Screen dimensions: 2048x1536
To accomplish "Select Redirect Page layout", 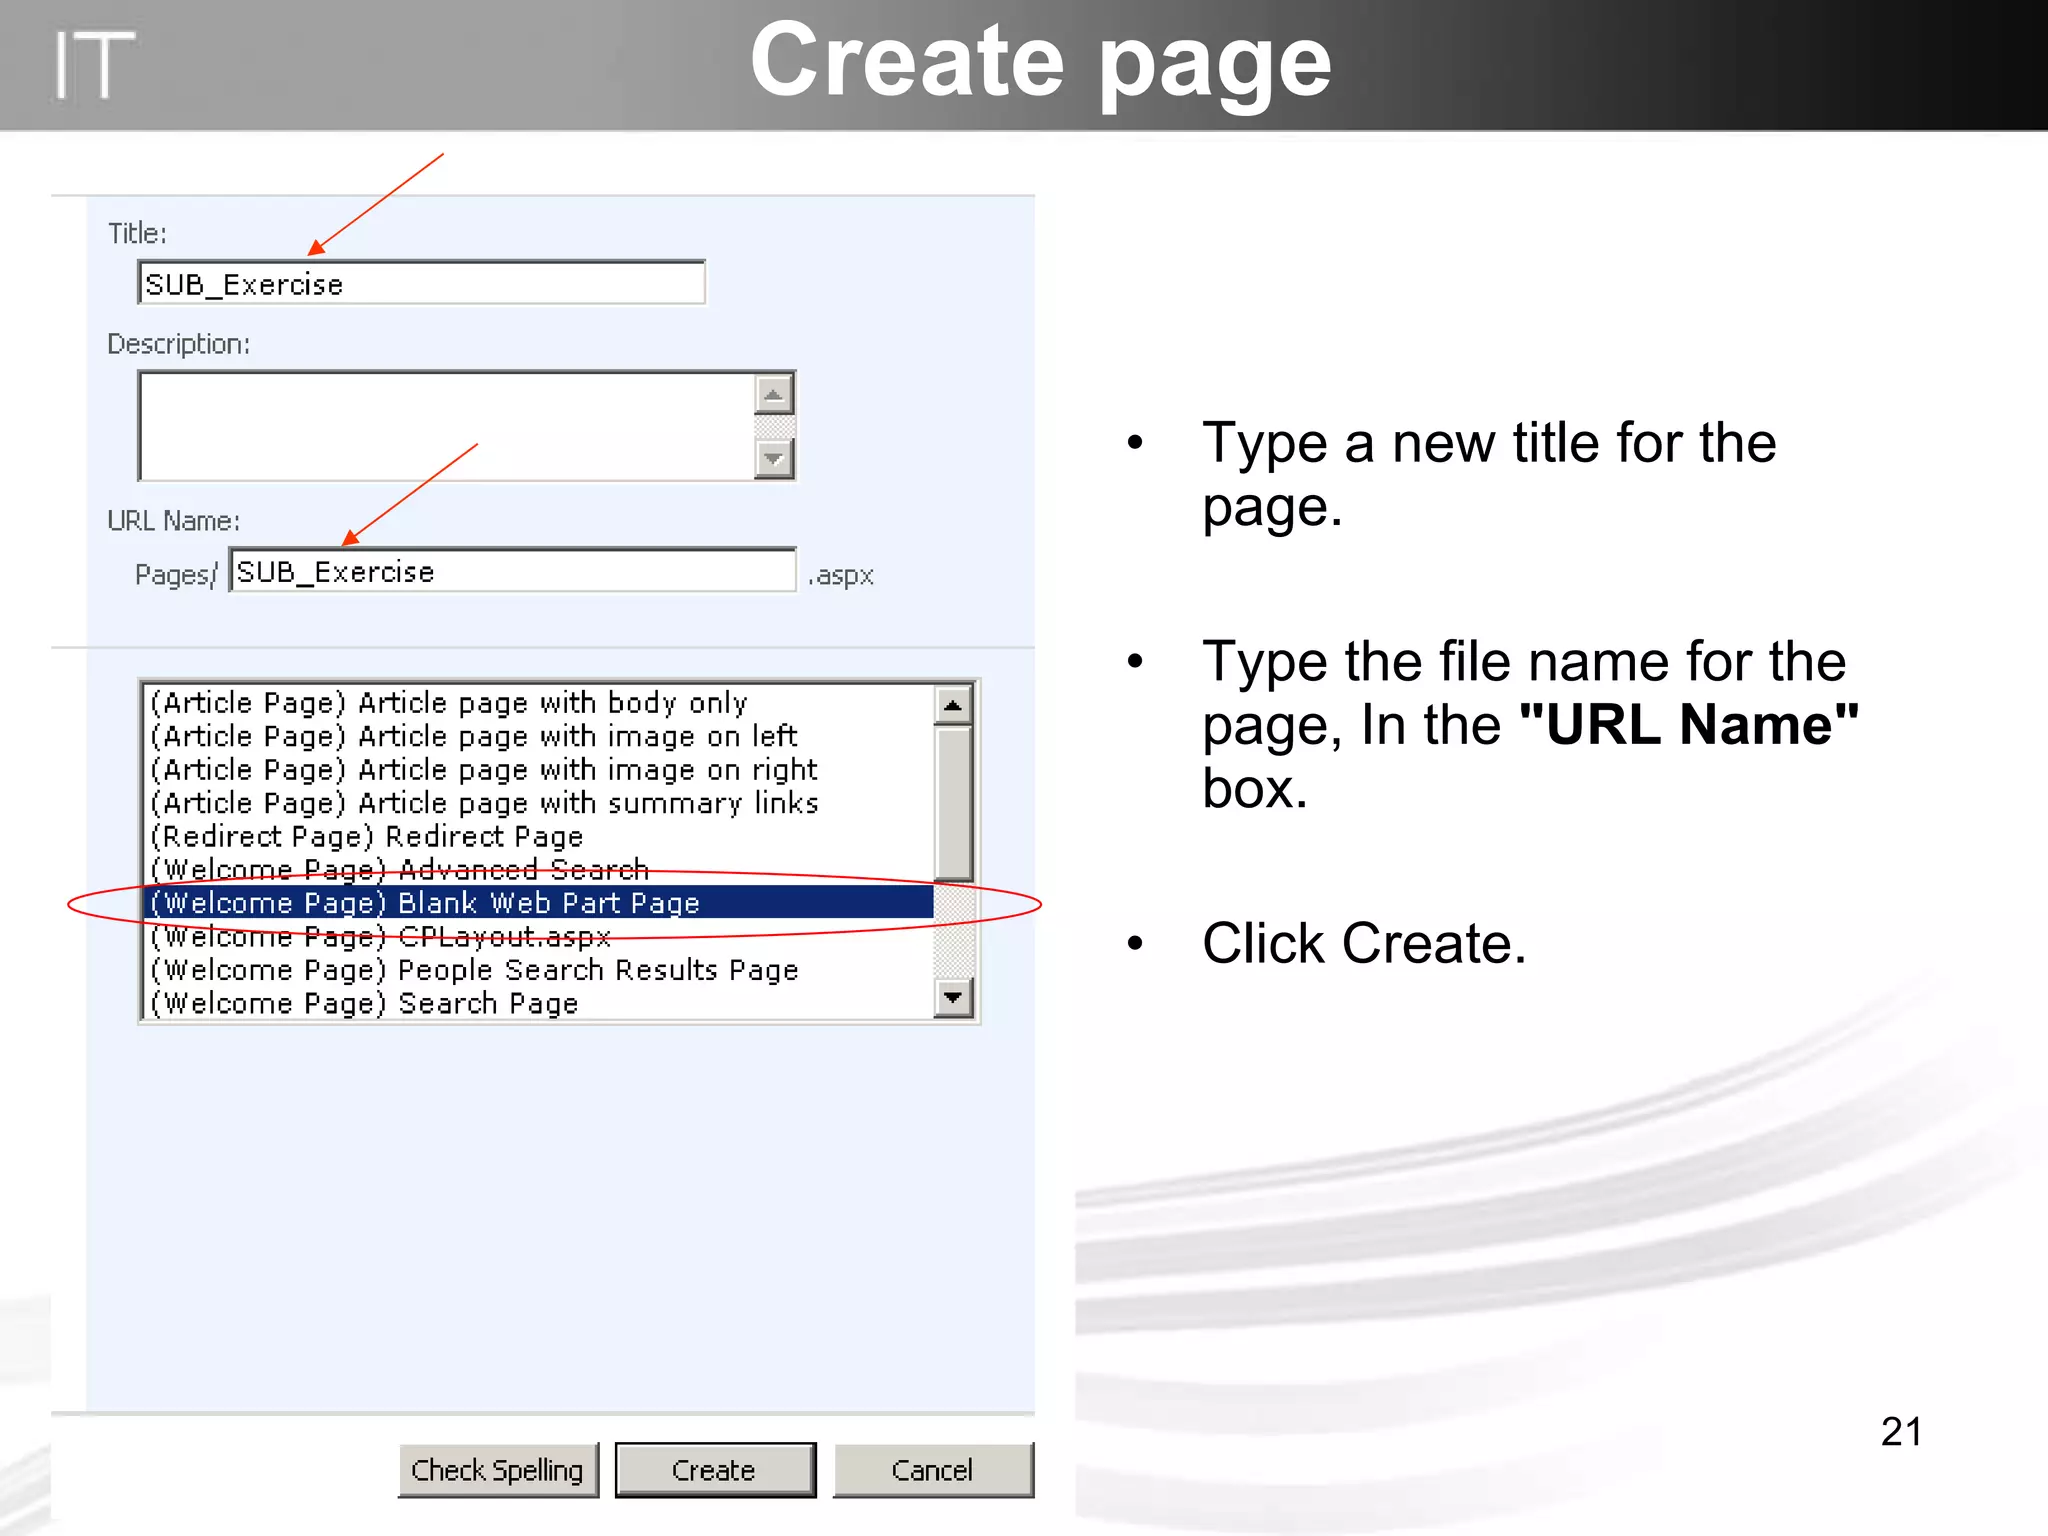I will coord(539,836).
